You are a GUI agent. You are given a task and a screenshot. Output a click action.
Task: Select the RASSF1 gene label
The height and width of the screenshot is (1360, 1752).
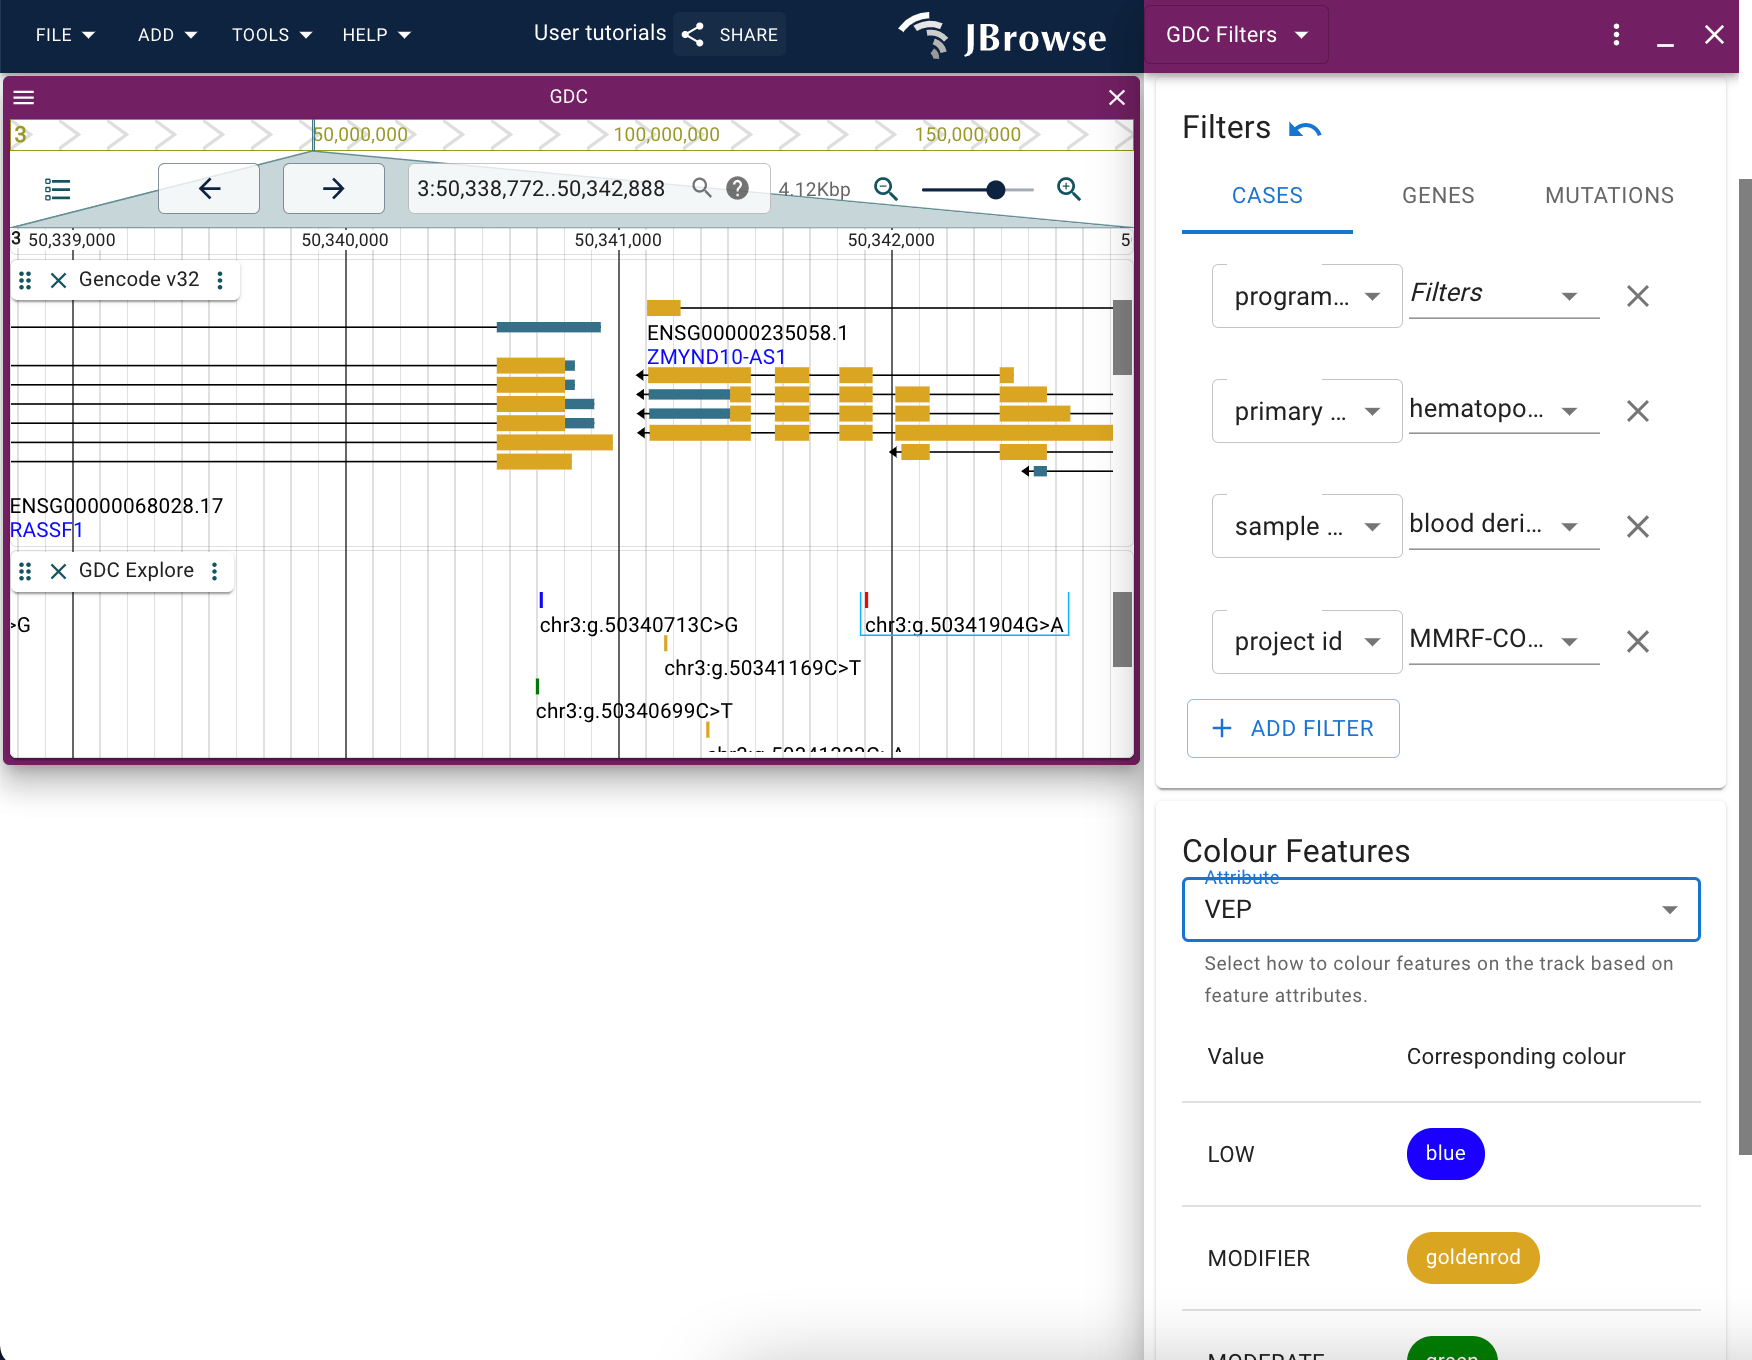pos(46,530)
